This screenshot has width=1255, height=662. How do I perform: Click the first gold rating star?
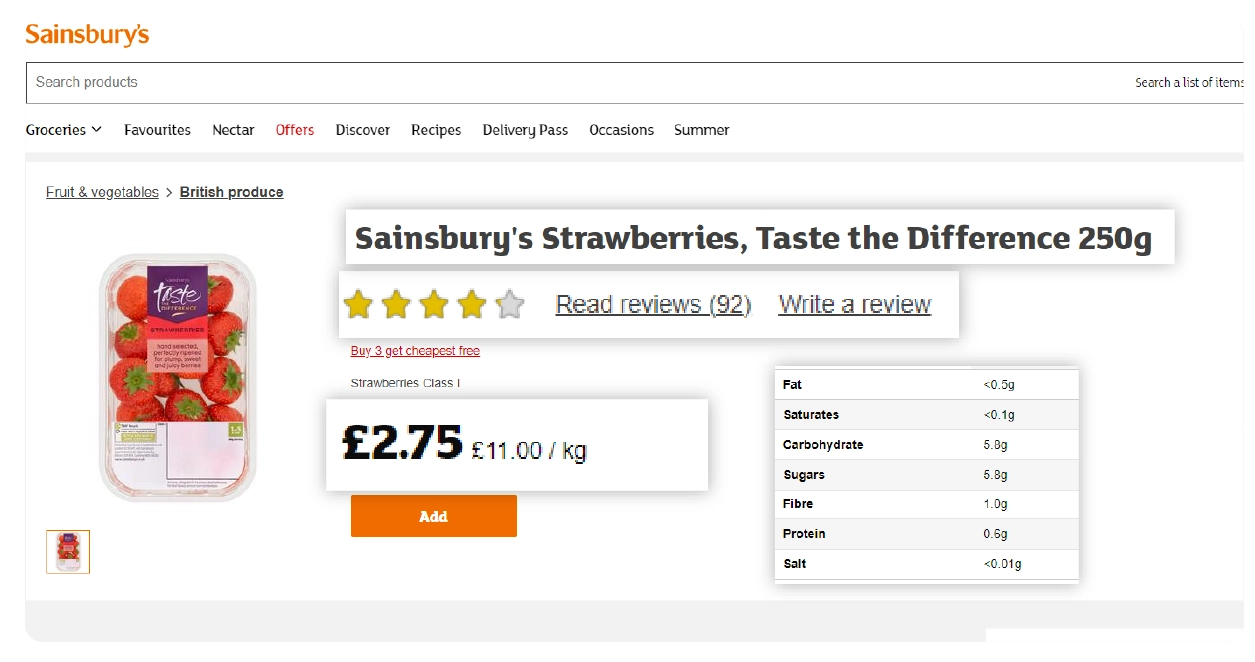pyautogui.click(x=358, y=304)
